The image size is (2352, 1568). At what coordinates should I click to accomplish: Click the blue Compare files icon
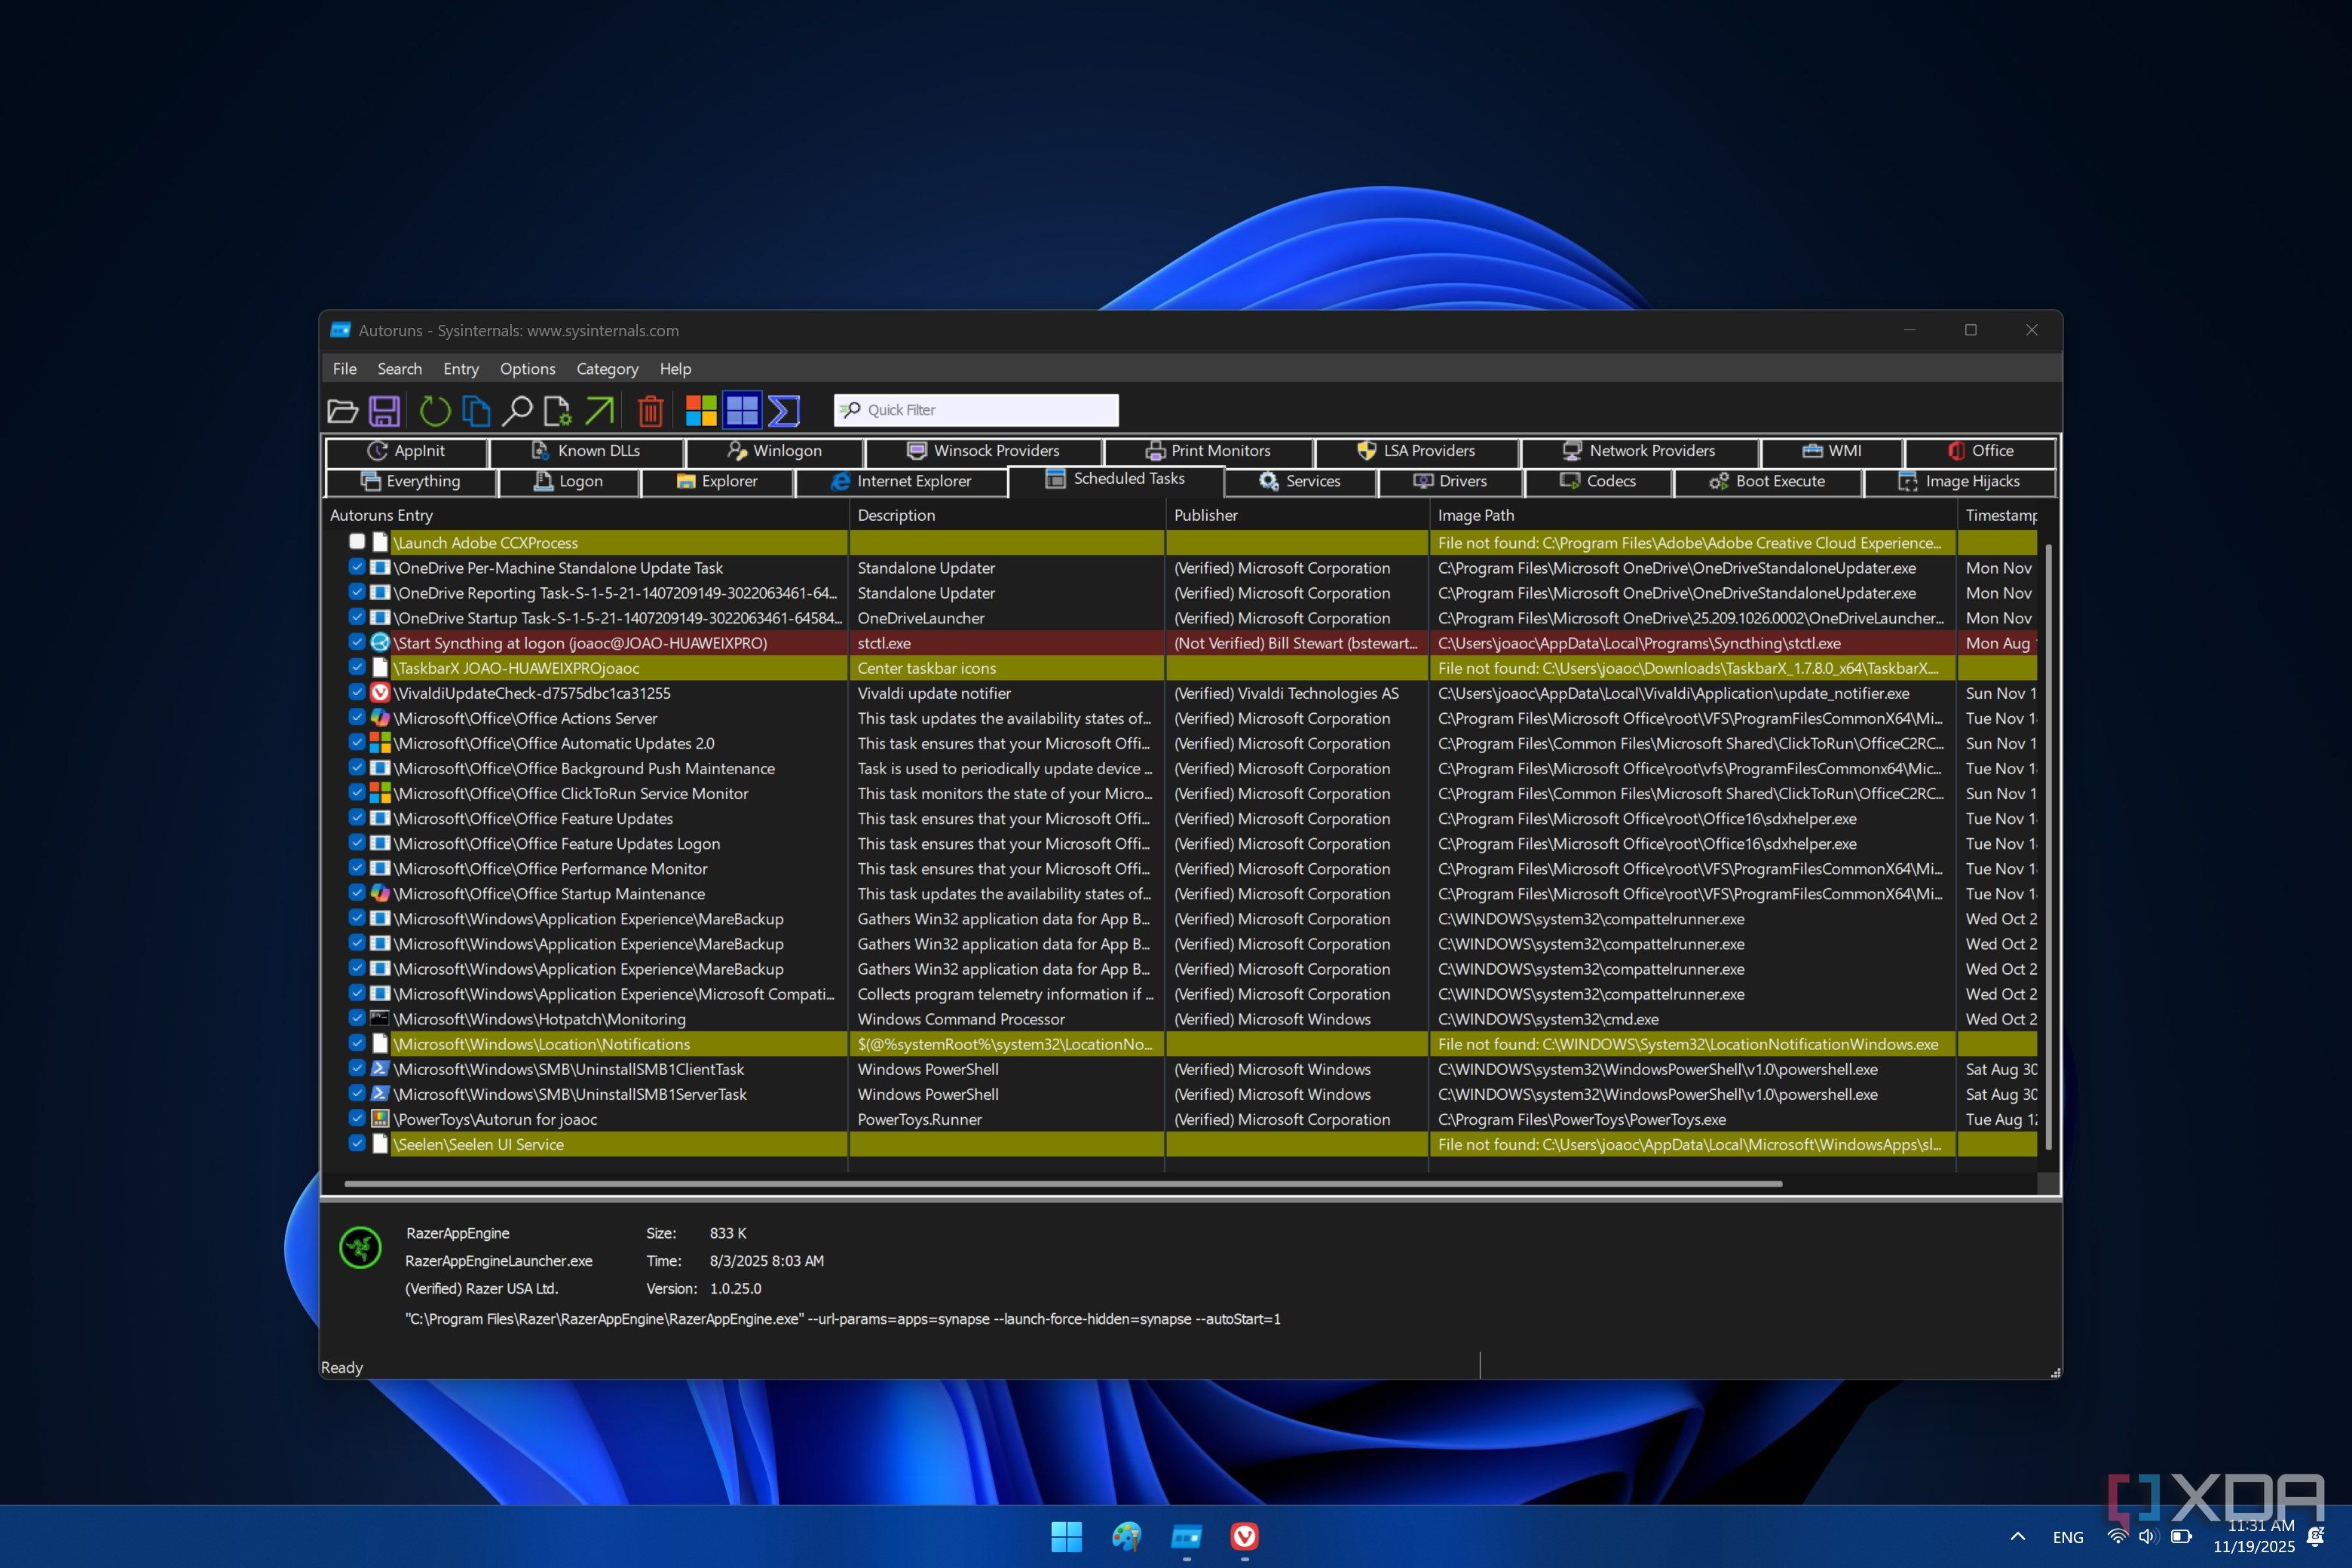pyautogui.click(x=476, y=410)
